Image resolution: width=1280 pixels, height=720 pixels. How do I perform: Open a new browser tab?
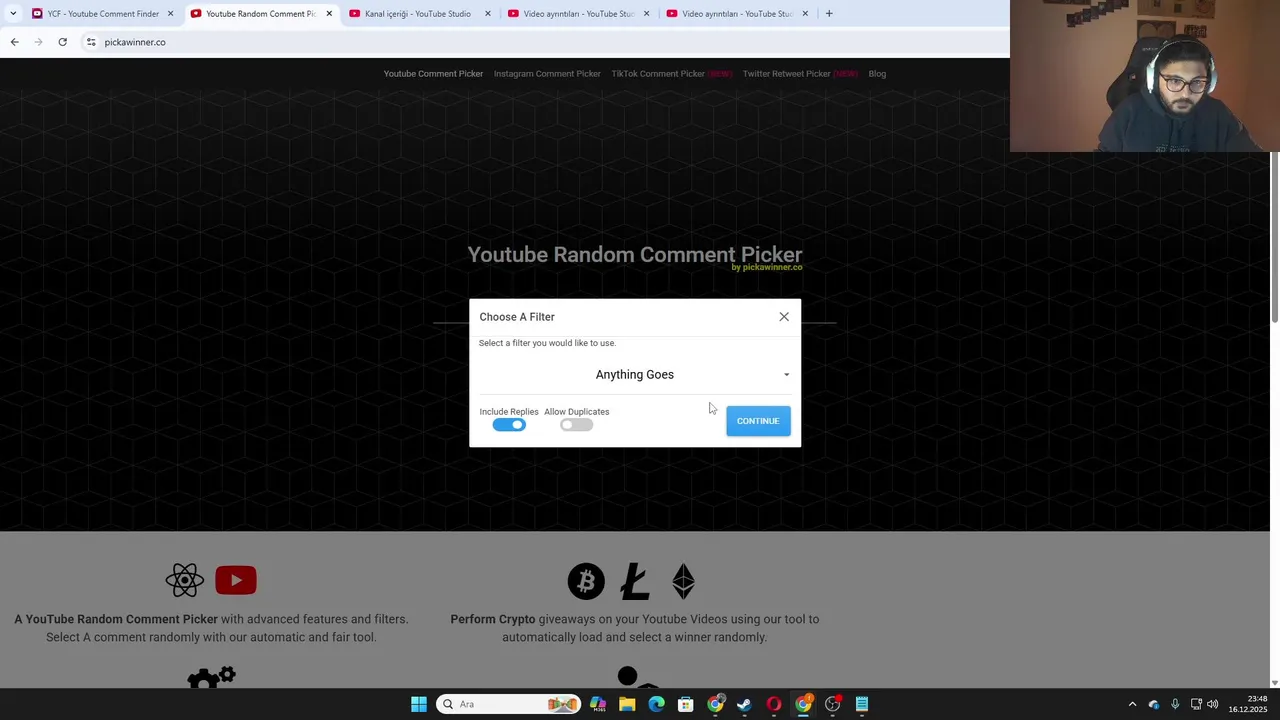[x=829, y=14]
